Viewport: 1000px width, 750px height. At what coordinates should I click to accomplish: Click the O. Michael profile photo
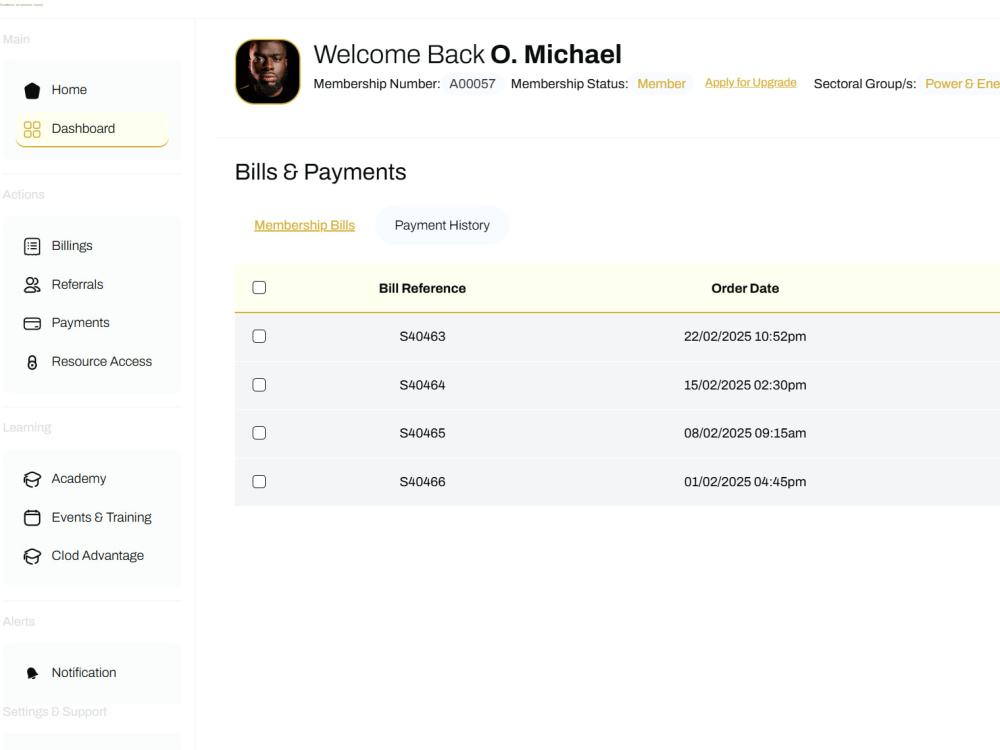(268, 71)
